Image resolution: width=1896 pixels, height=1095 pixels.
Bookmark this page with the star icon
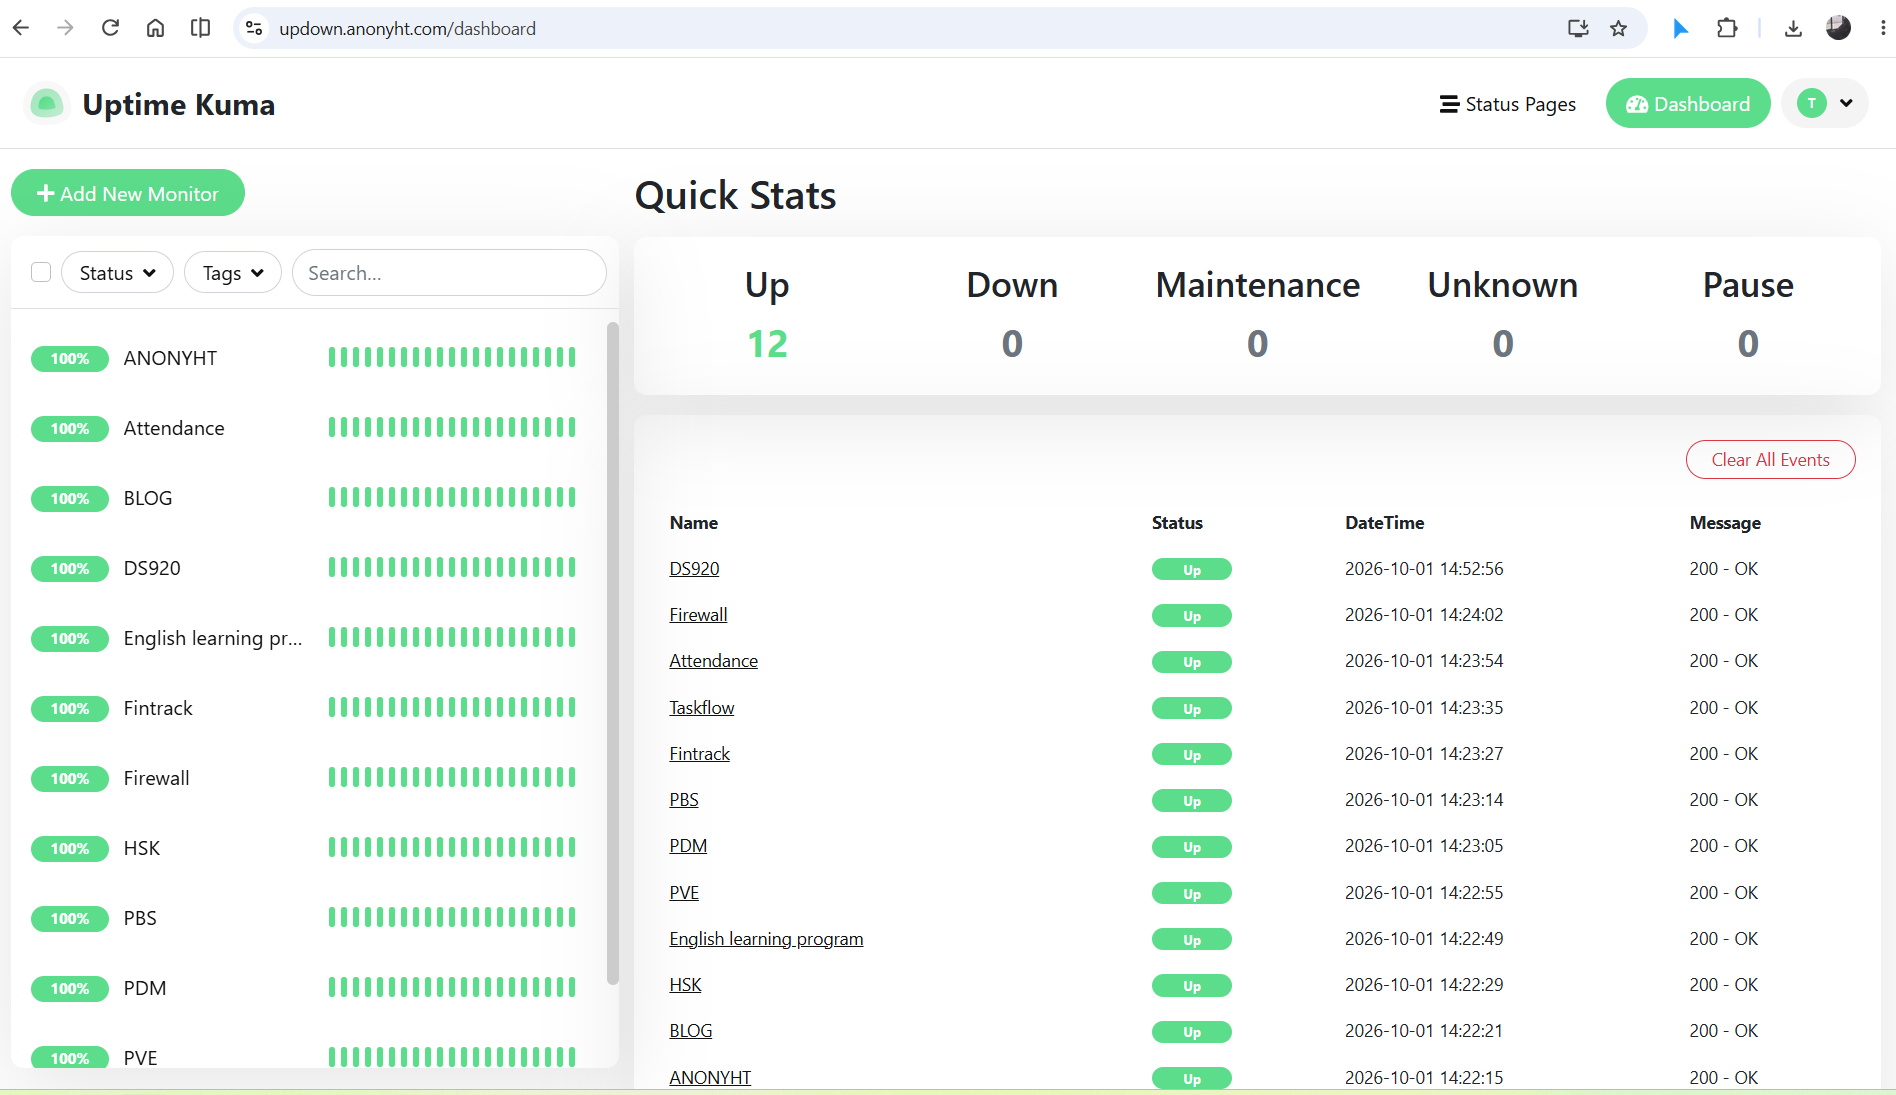[x=1619, y=28]
